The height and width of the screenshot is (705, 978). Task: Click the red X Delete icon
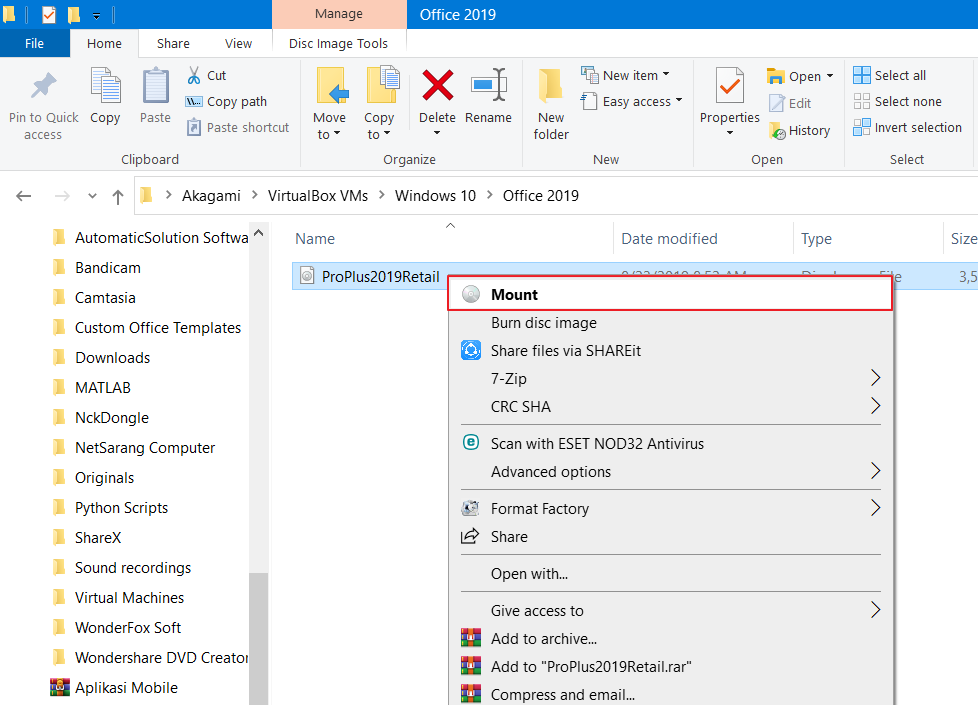coord(437,85)
